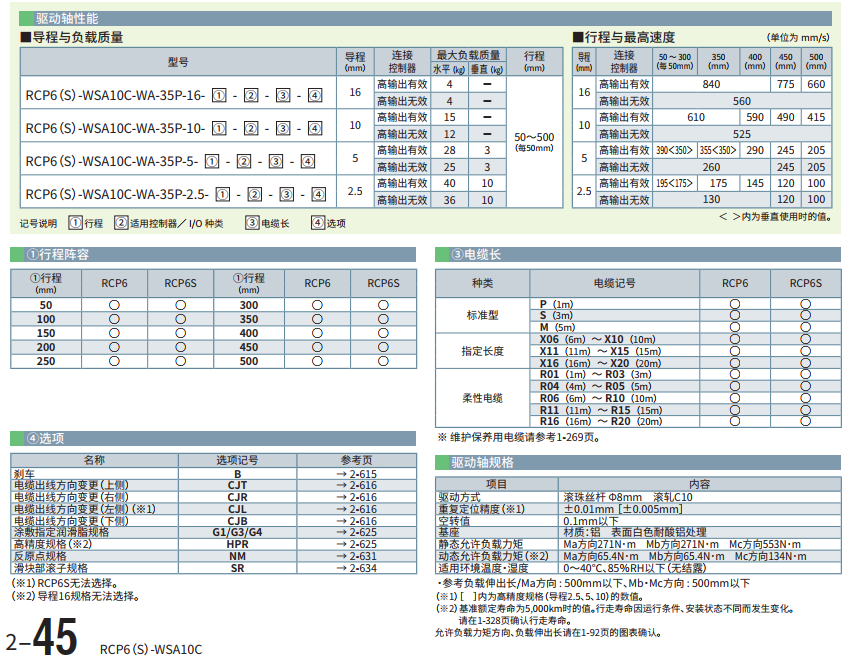Click stroke 50 in the stroke lineup table
This screenshot has width=847, height=658.
pos(46,305)
